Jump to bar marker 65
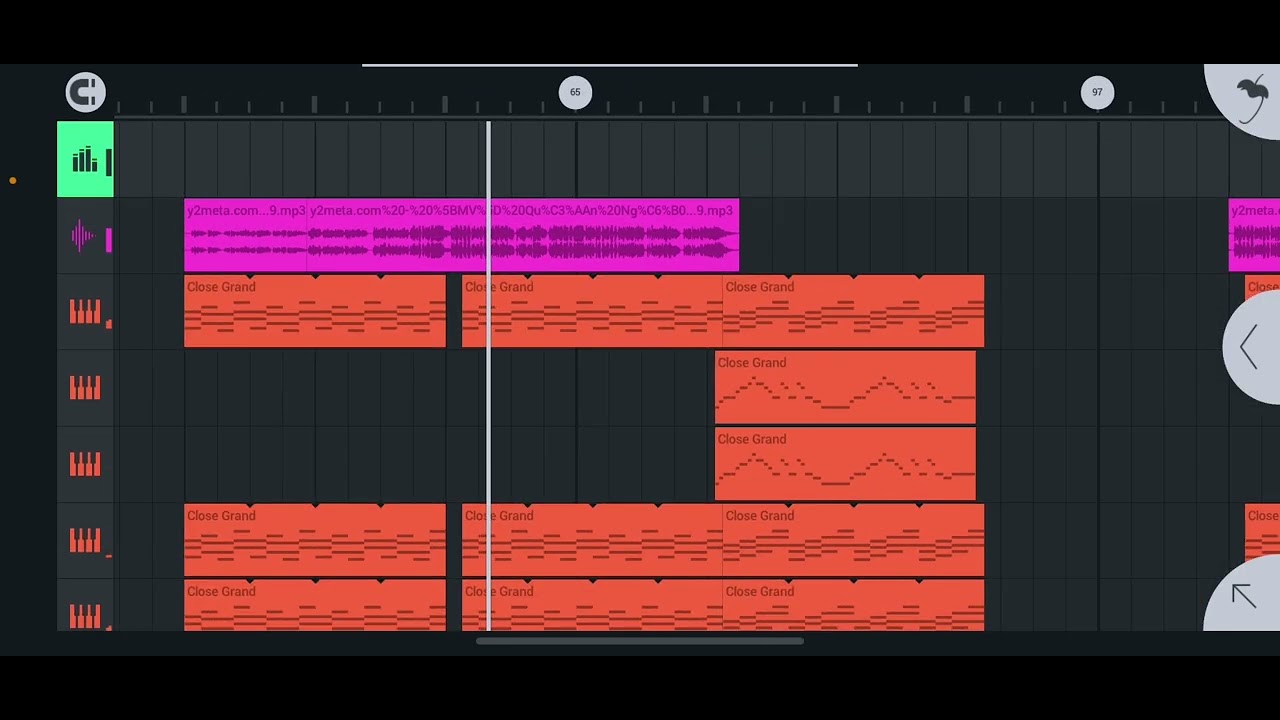1280x720 pixels. 575,92
